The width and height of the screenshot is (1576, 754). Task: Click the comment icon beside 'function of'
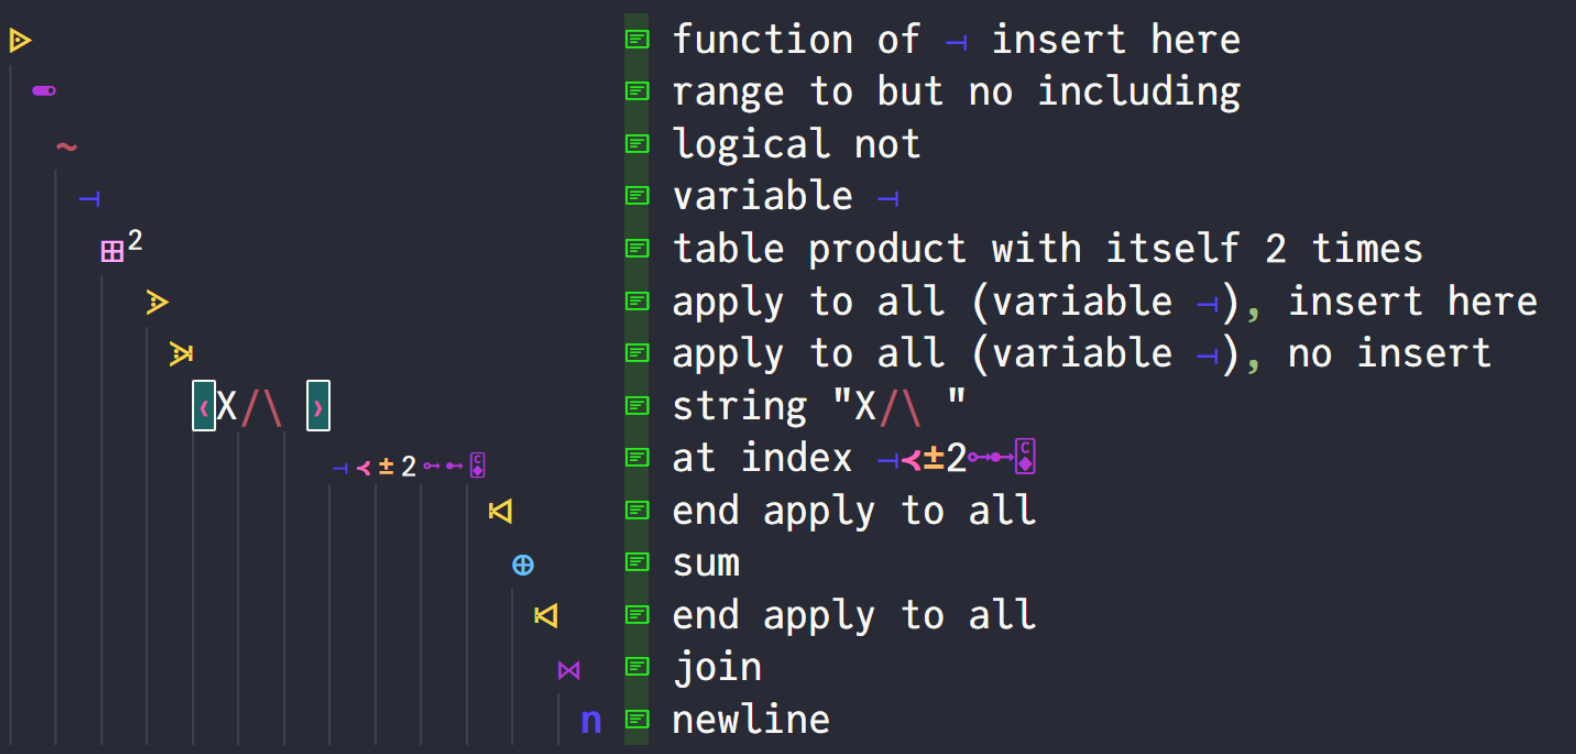click(637, 40)
